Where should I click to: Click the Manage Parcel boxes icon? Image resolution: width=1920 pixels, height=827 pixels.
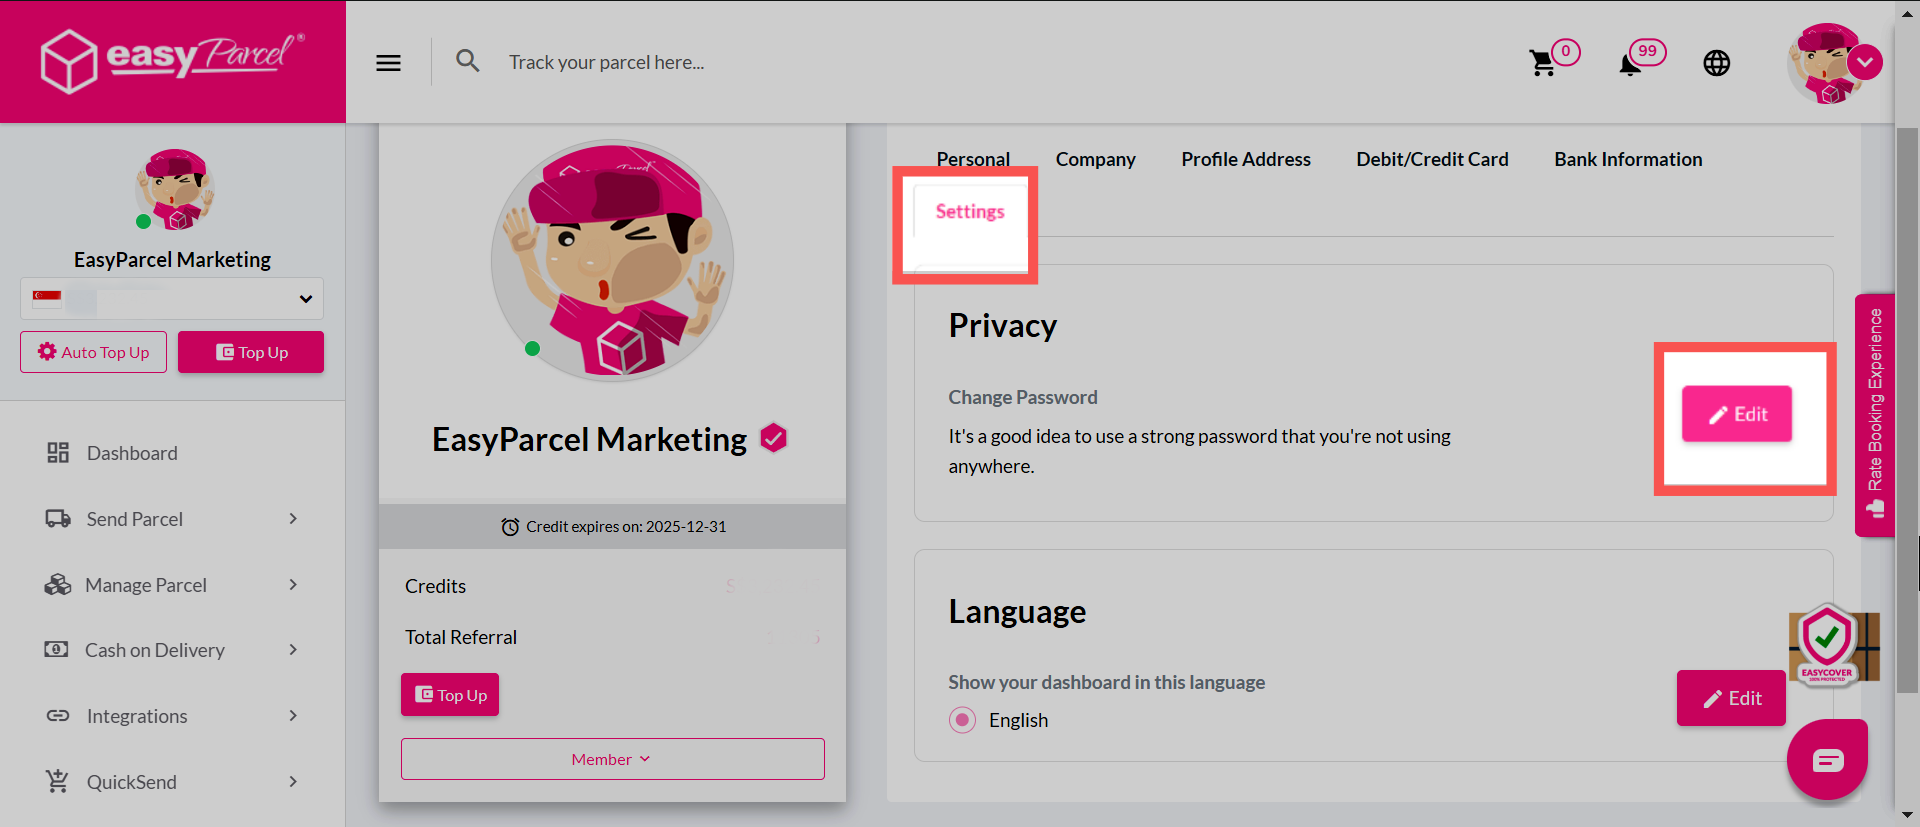click(x=58, y=585)
